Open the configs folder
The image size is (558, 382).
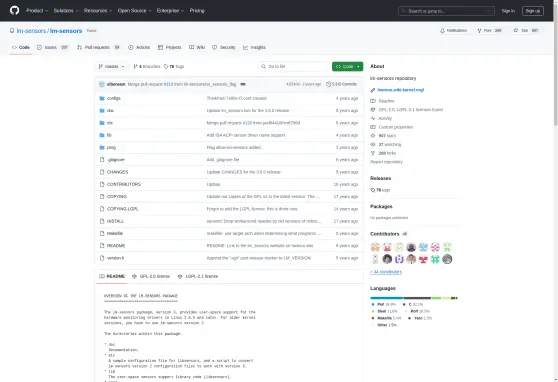[114, 98]
